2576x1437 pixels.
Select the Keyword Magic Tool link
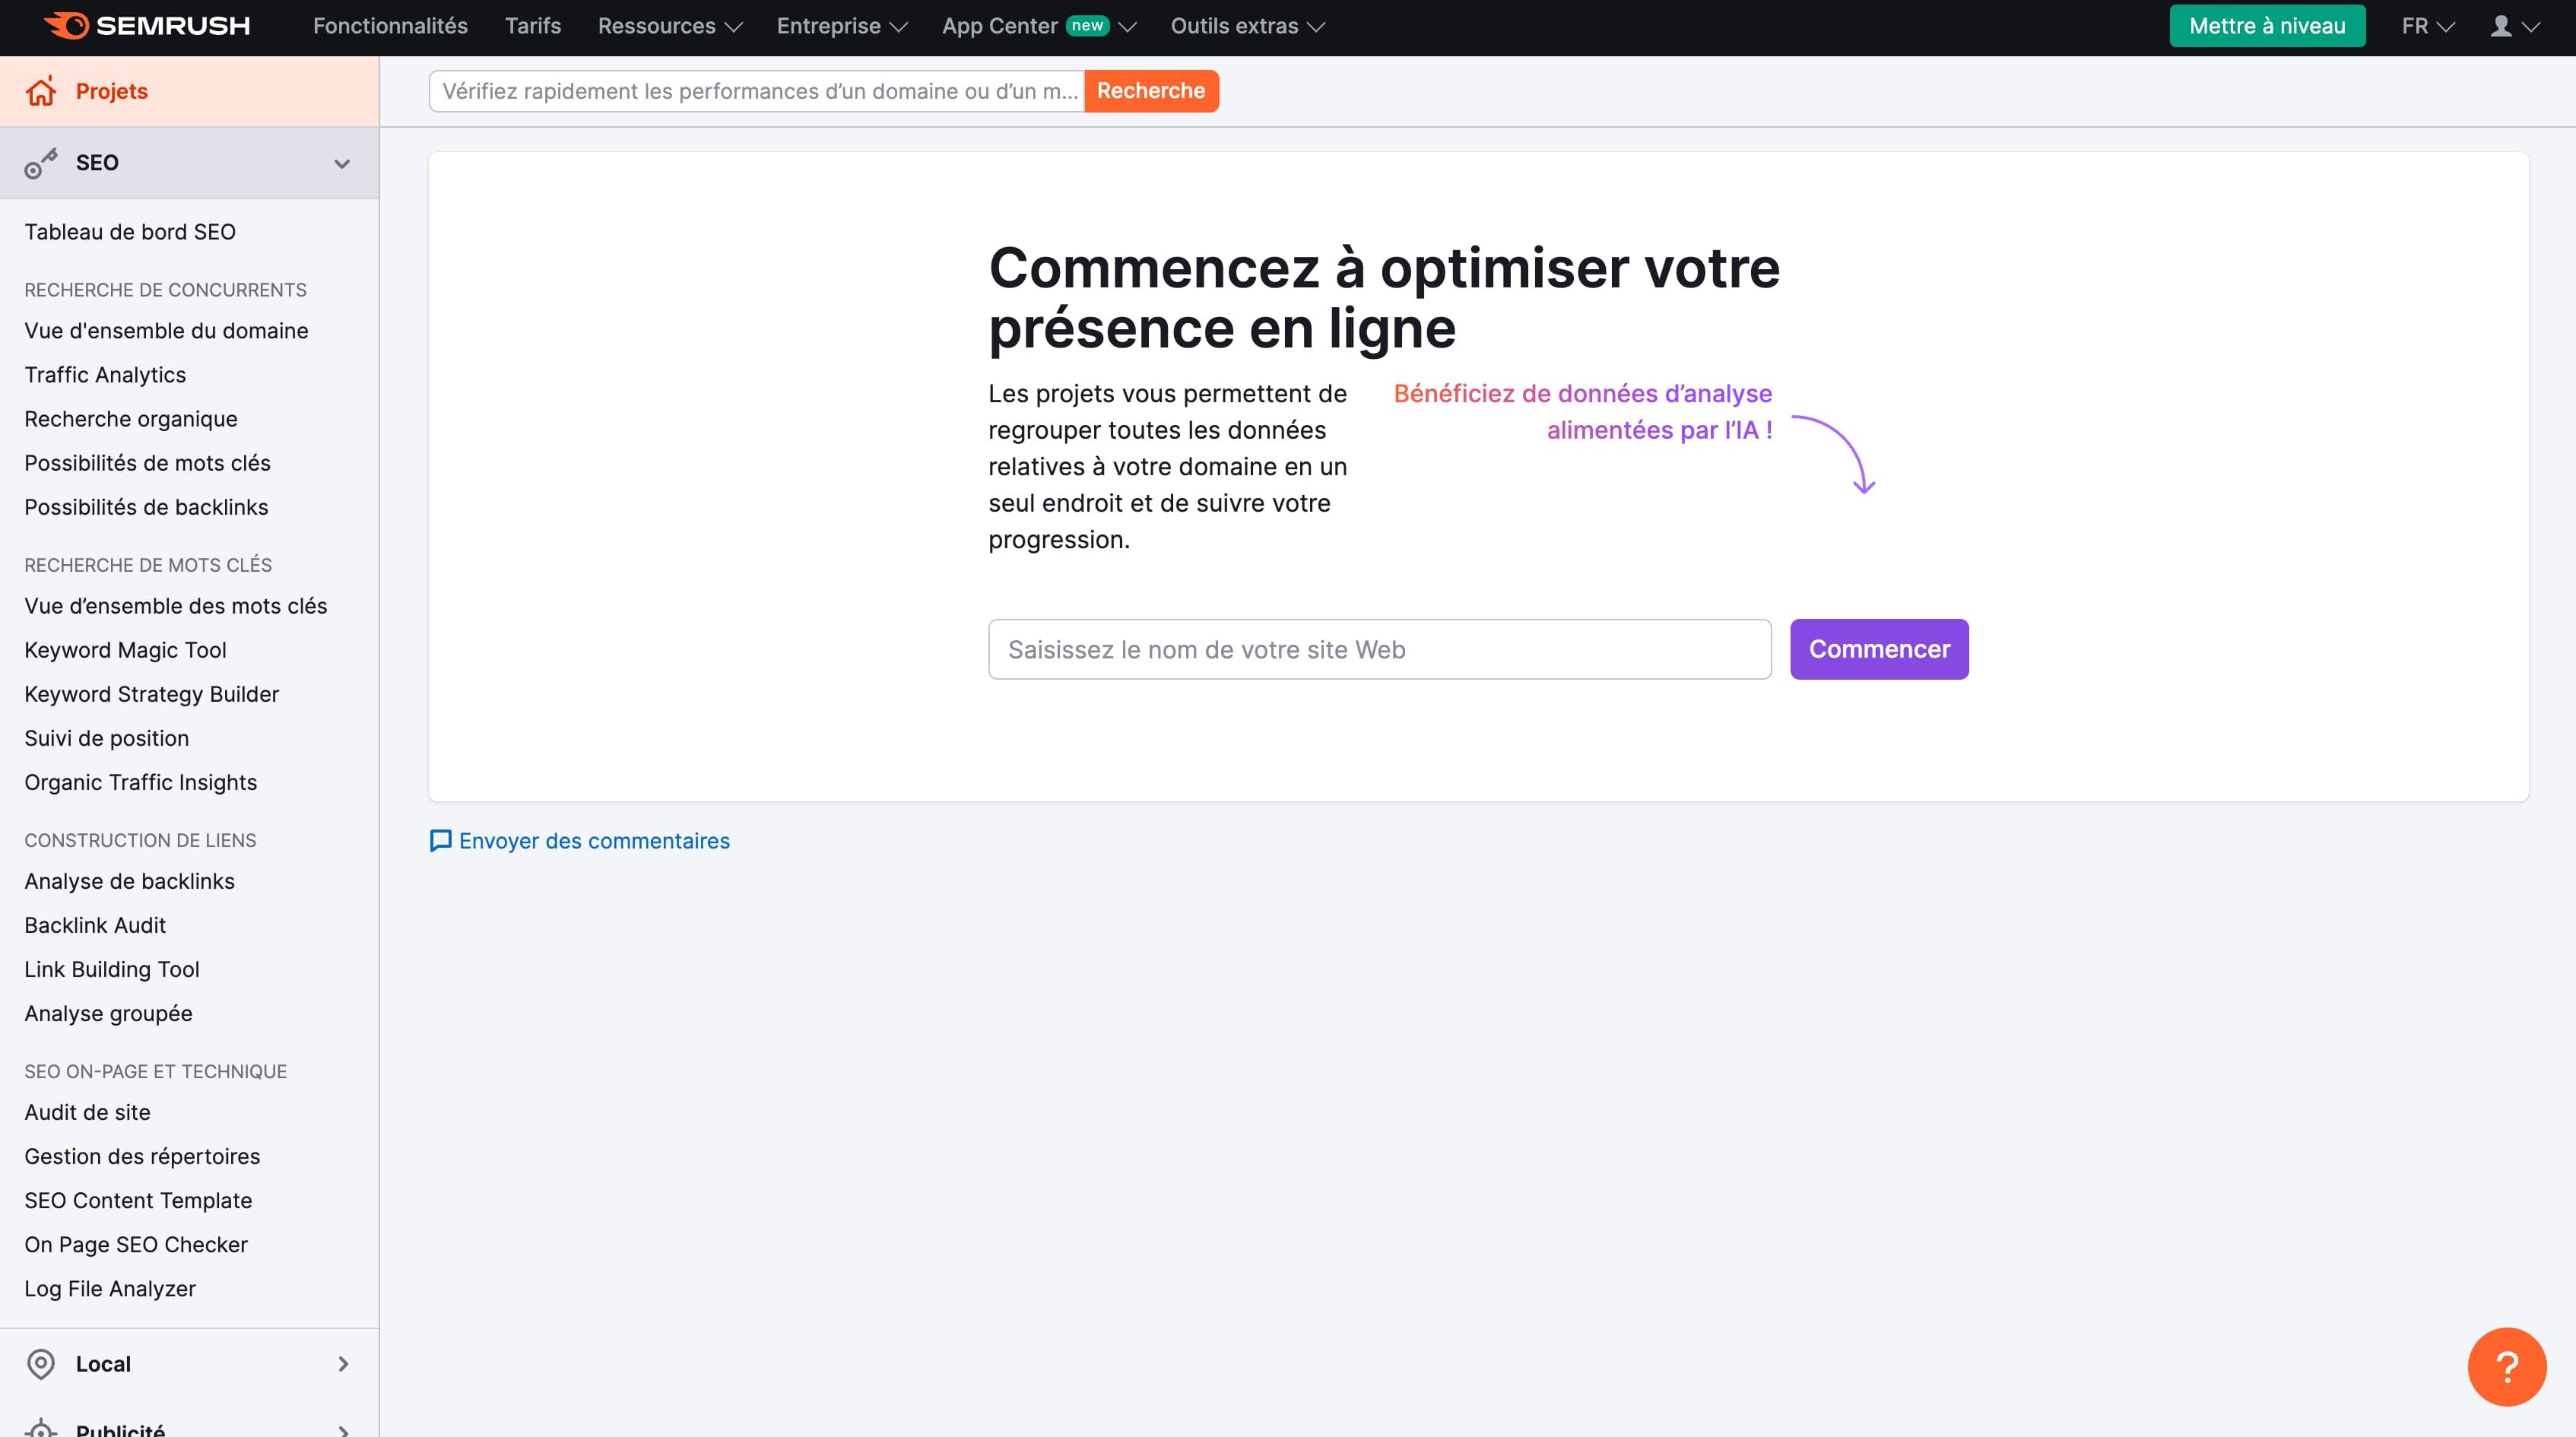coord(125,649)
